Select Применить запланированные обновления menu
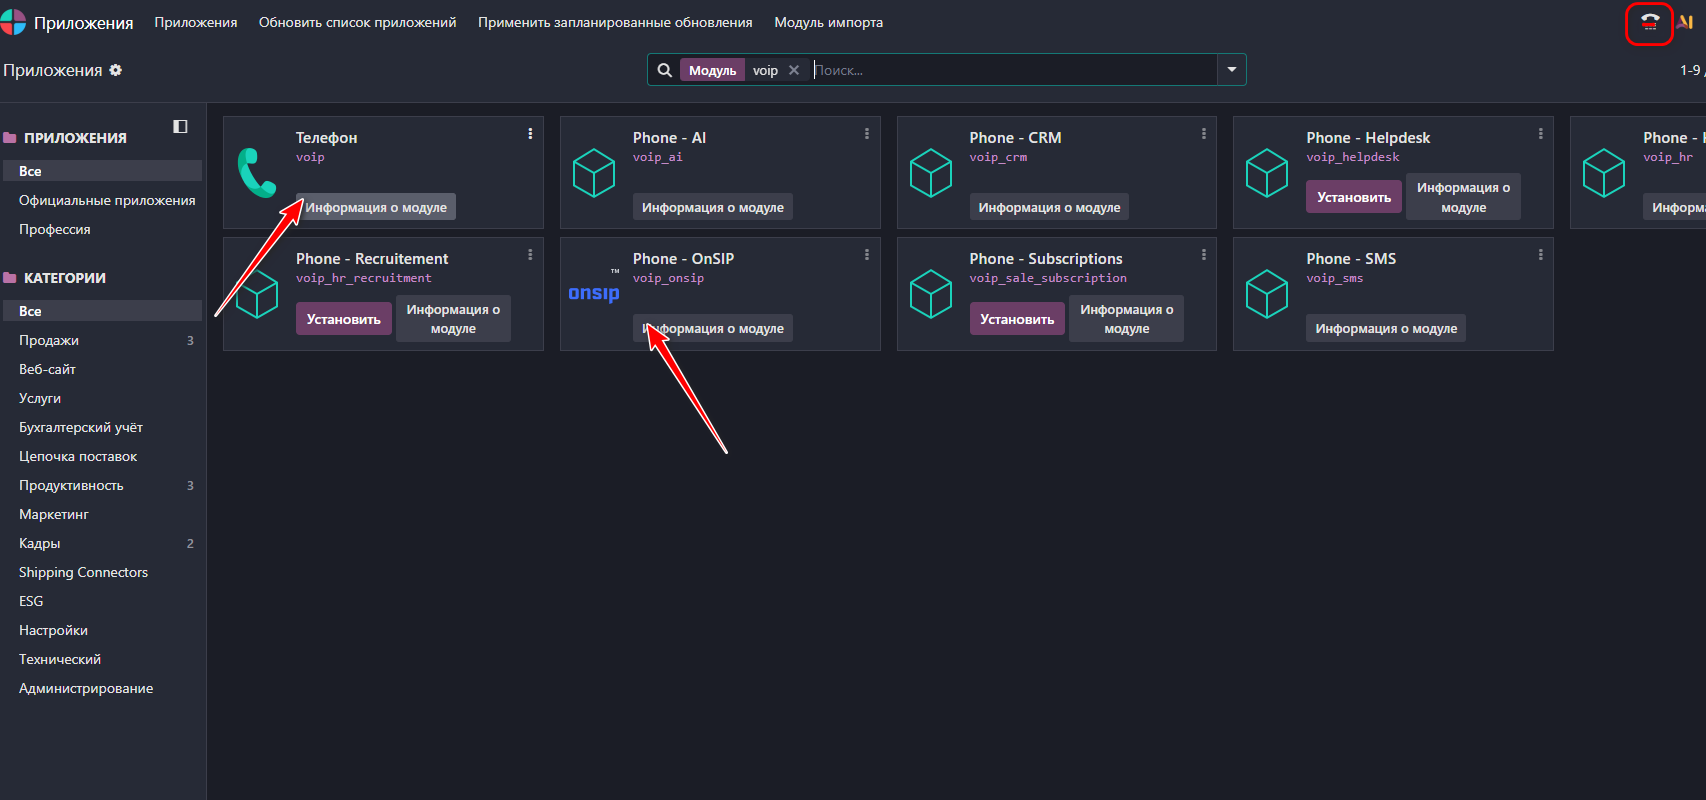Image resolution: width=1706 pixels, height=800 pixels. point(615,22)
